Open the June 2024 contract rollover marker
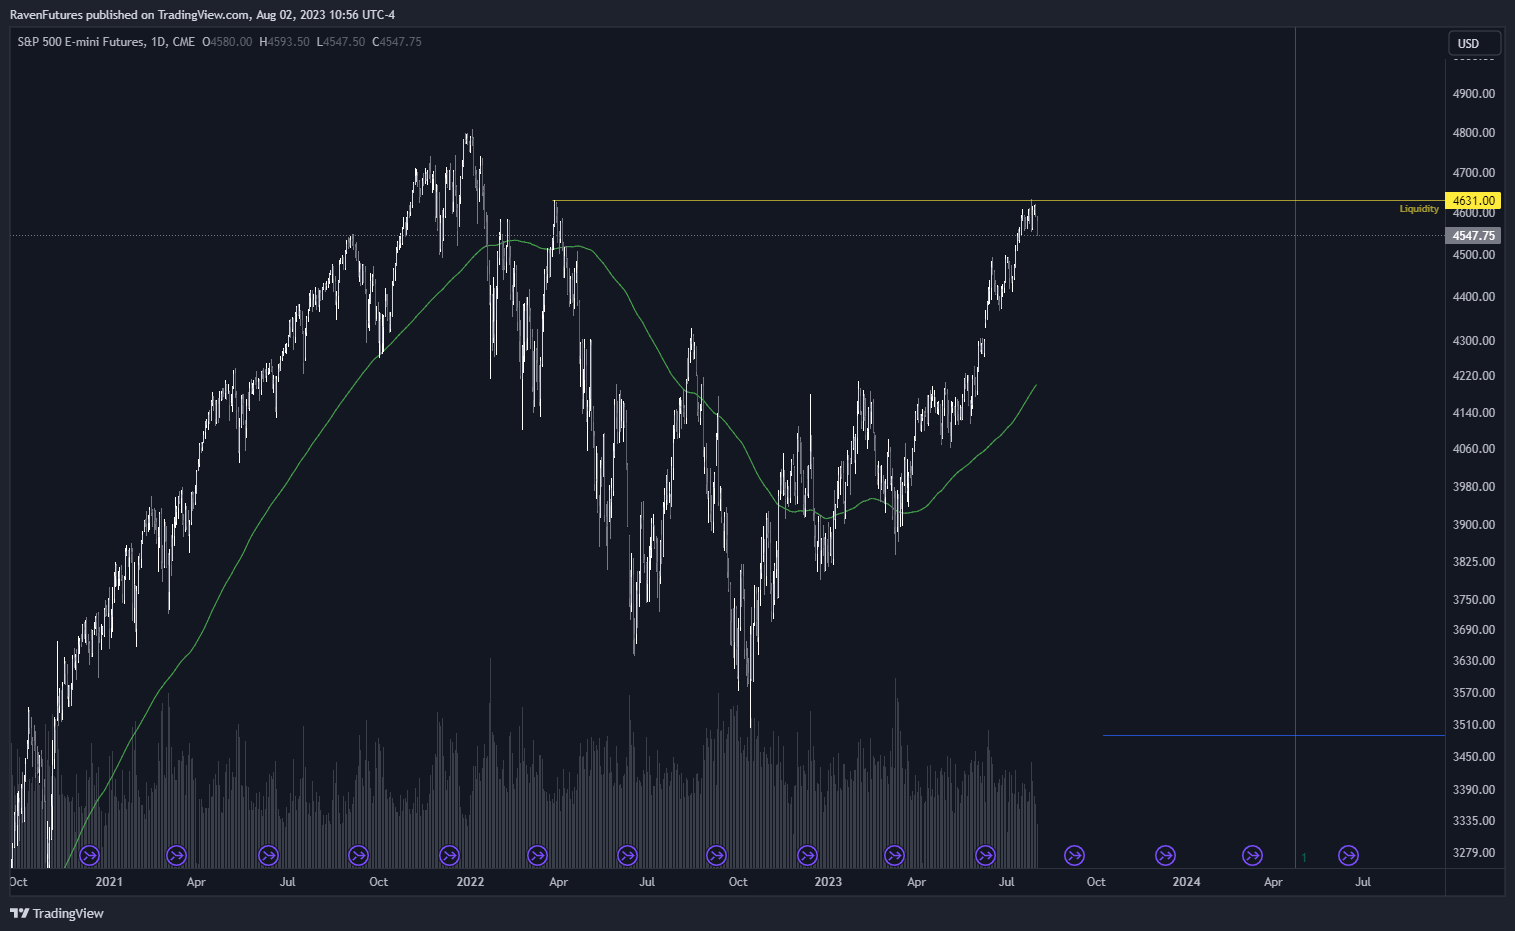The width and height of the screenshot is (1515, 931). pyautogui.click(x=1348, y=855)
